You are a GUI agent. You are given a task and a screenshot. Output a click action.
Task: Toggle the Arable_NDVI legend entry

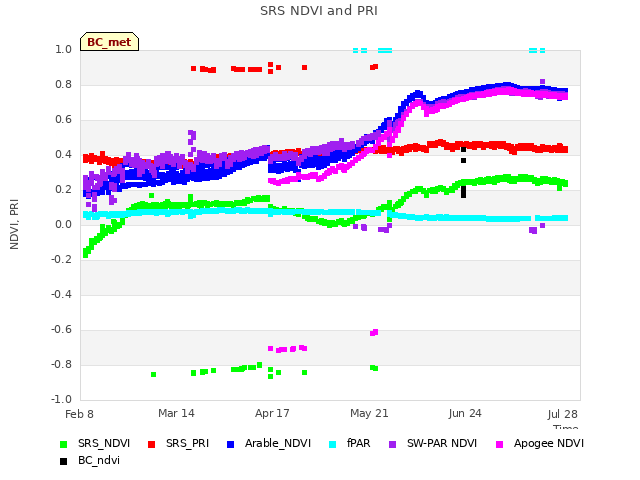(269, 444)
